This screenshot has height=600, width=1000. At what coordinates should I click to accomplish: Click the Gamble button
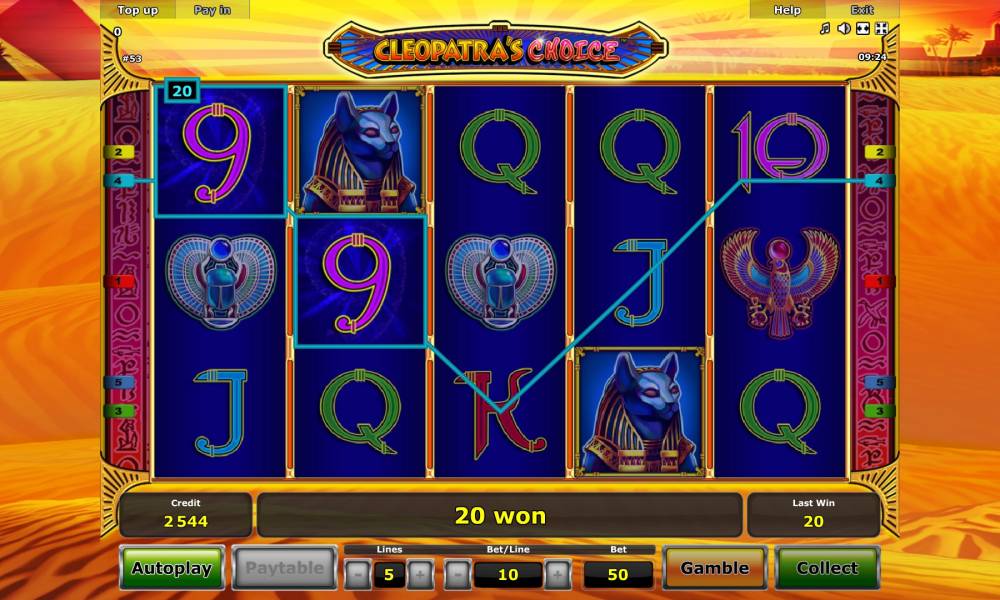(x=714, y=567)
